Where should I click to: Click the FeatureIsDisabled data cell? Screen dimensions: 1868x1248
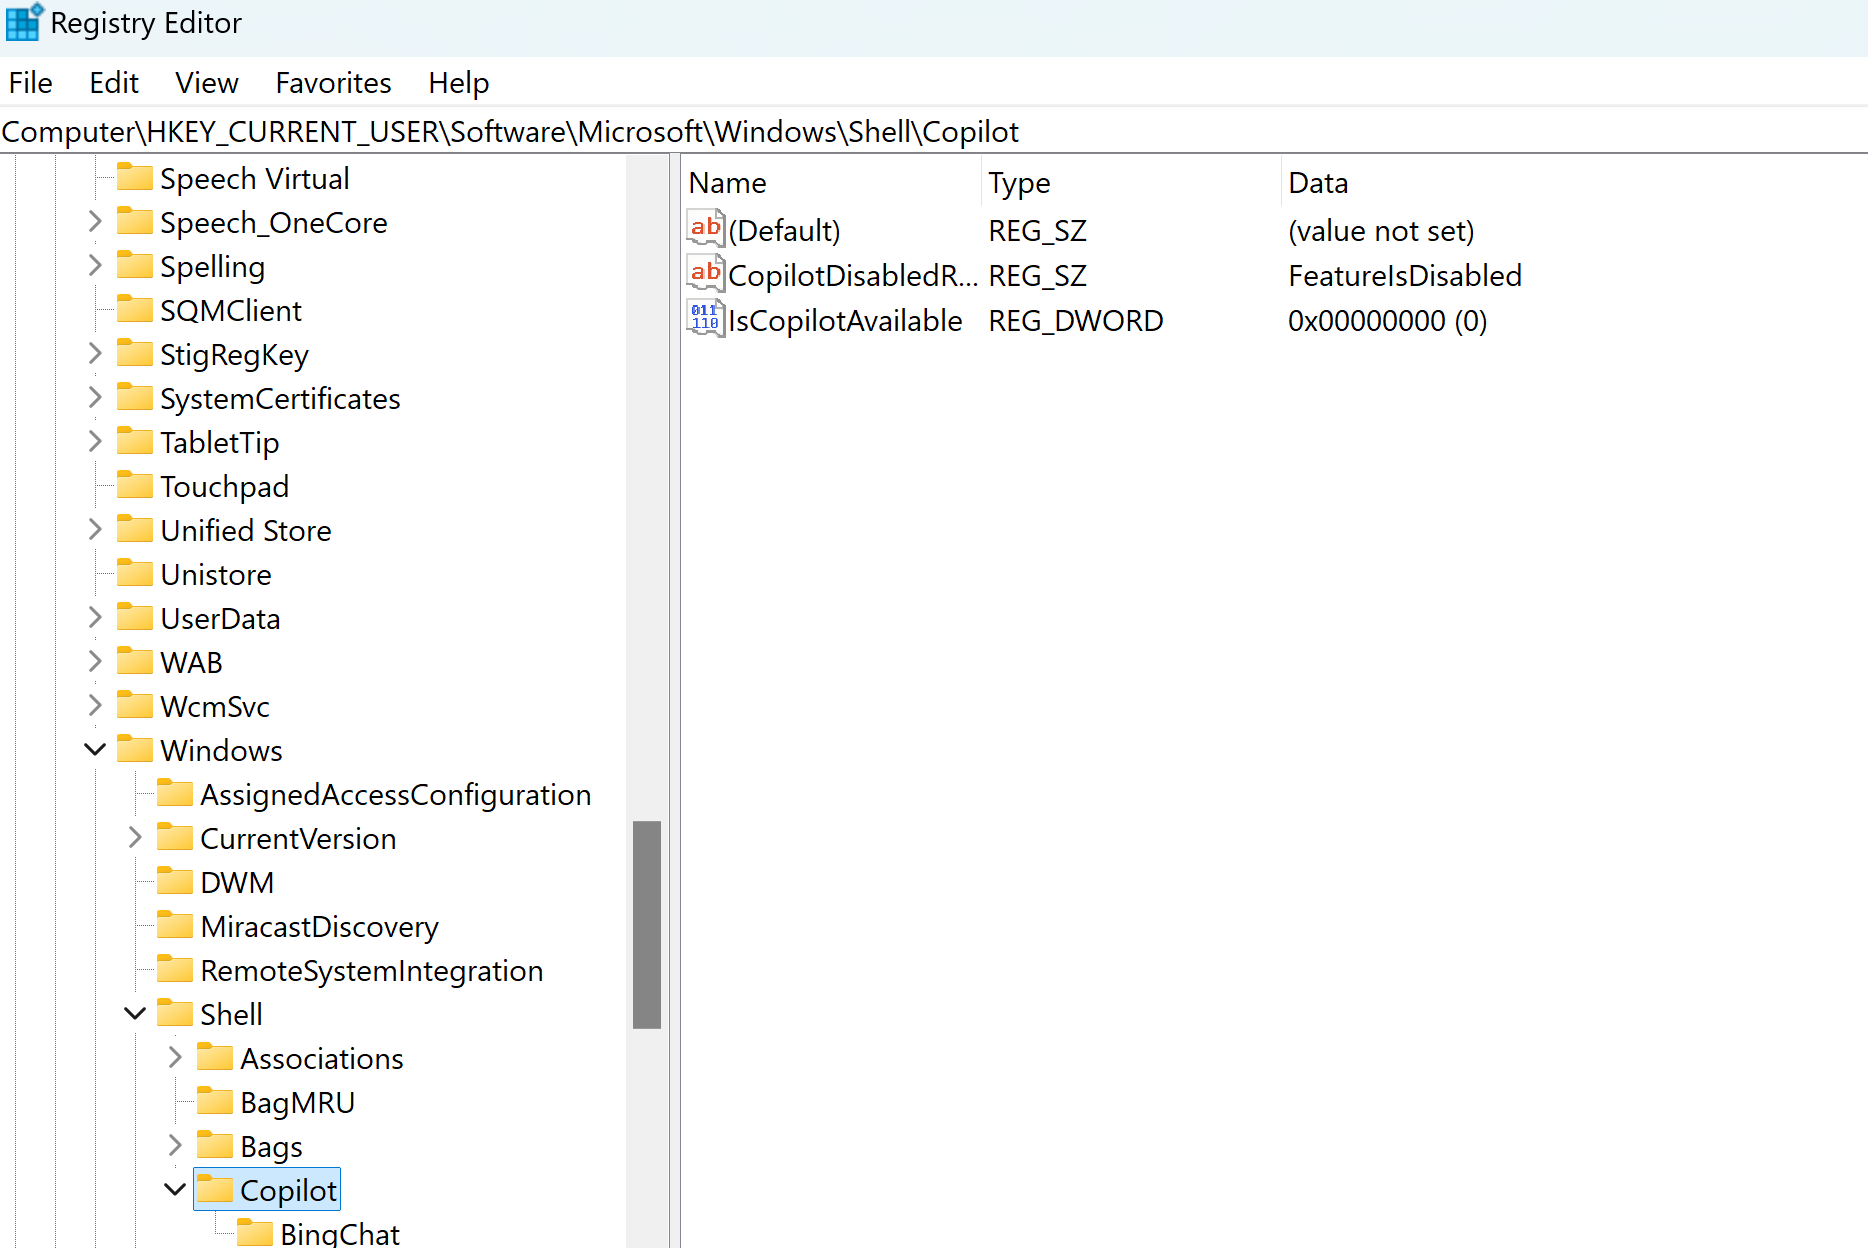pyautogui.click(x=1405, y=276)
